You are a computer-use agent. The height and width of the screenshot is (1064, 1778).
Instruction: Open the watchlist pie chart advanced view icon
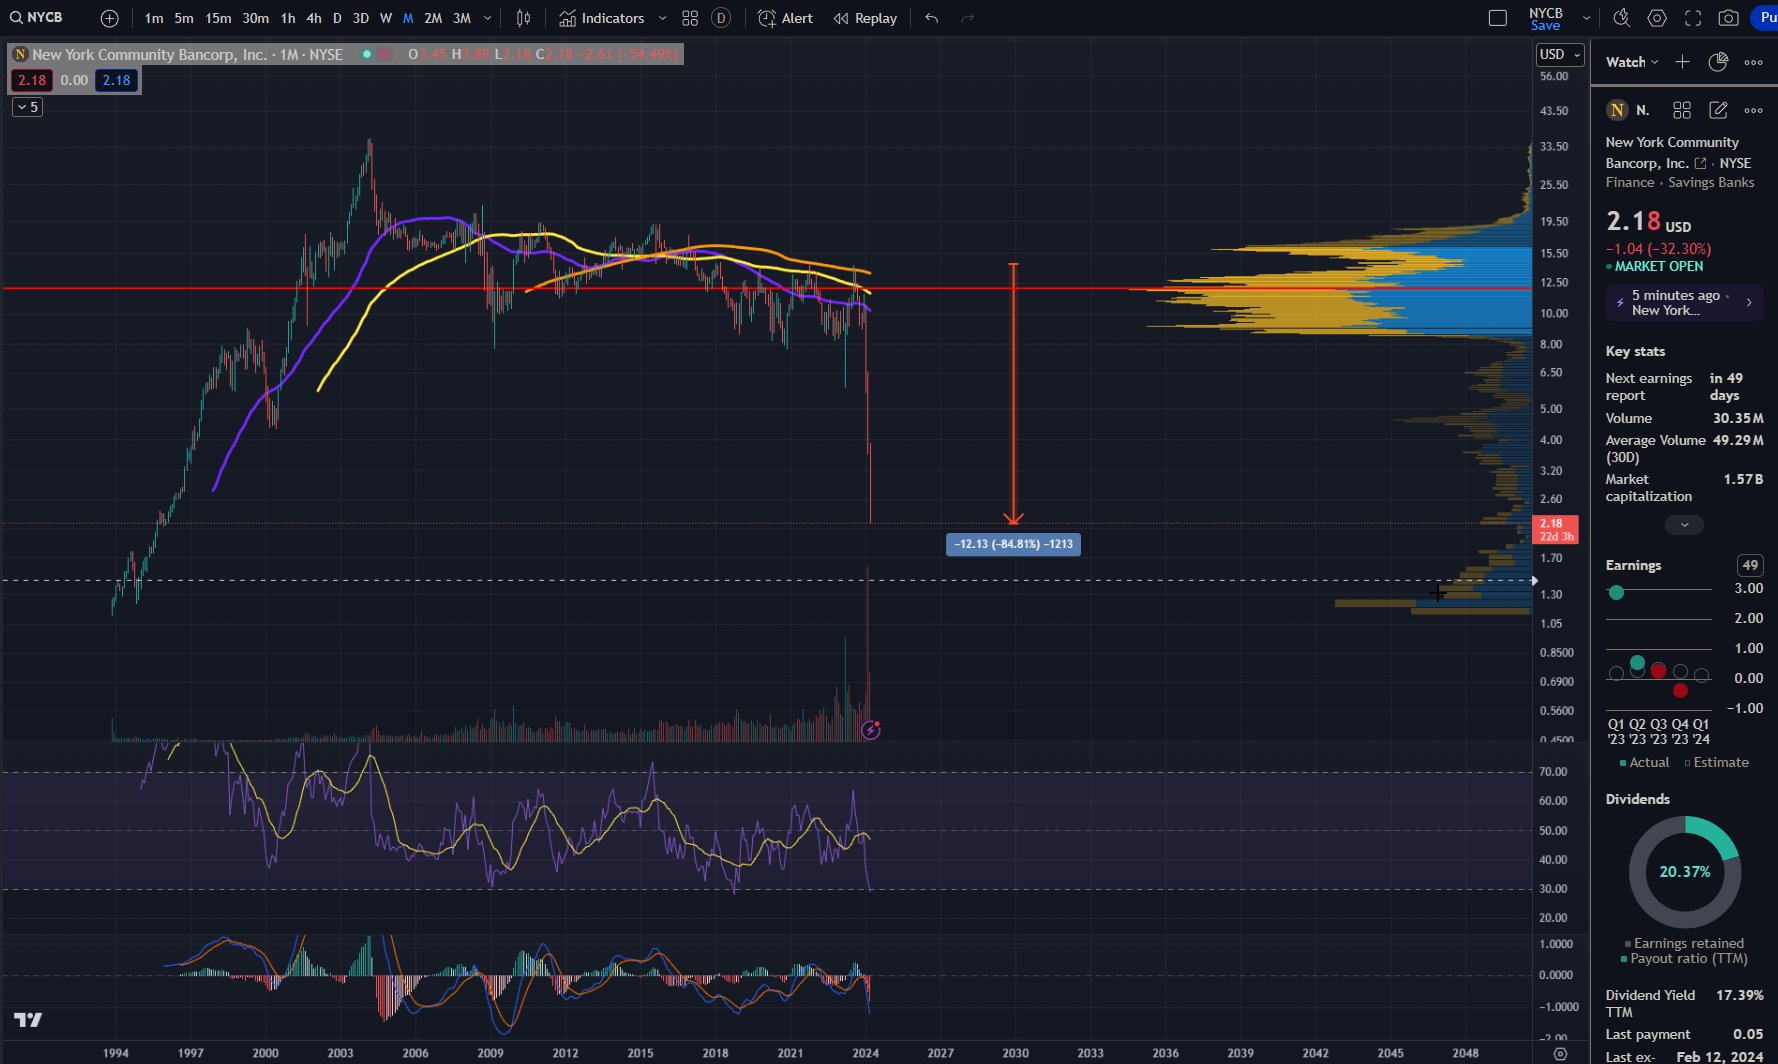click(x=1718, y=62)
